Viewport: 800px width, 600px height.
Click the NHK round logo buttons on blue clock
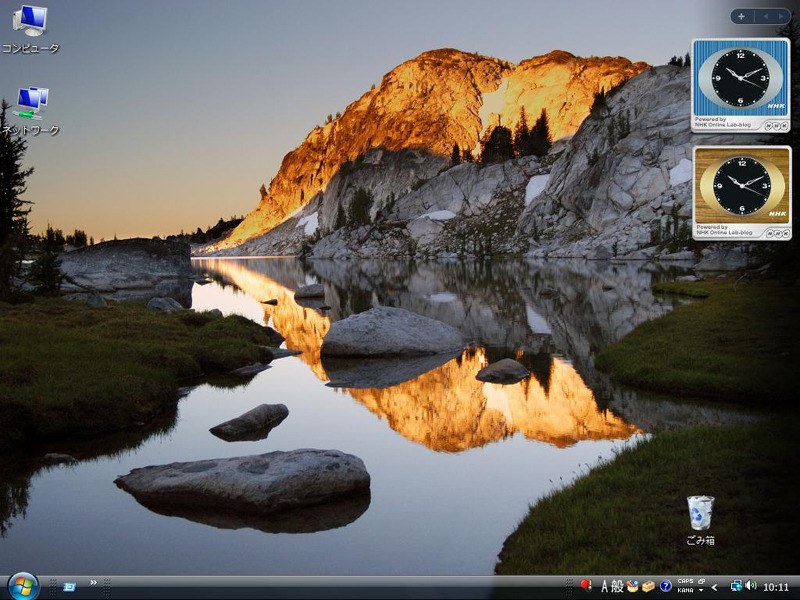pos(777,125)
